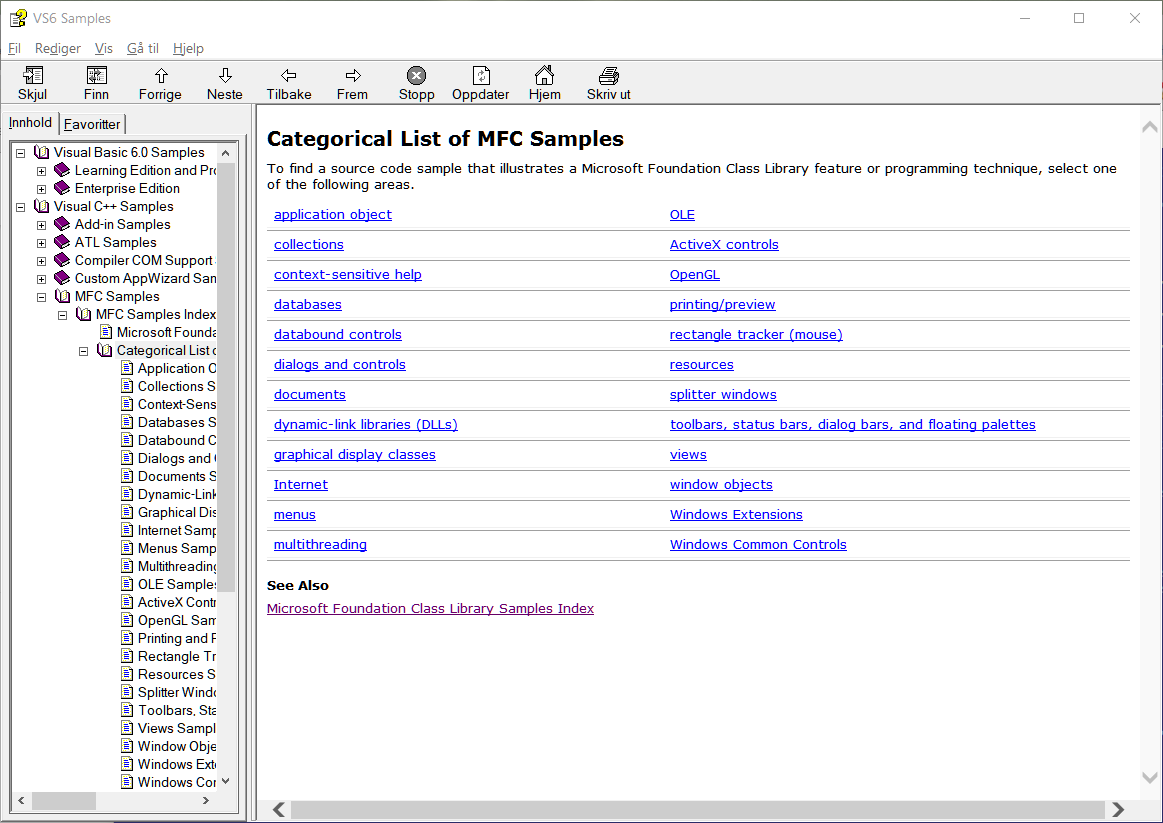
Task: Follow the splitter windows link
Action: pyautogui.click(x=723, y=394)
